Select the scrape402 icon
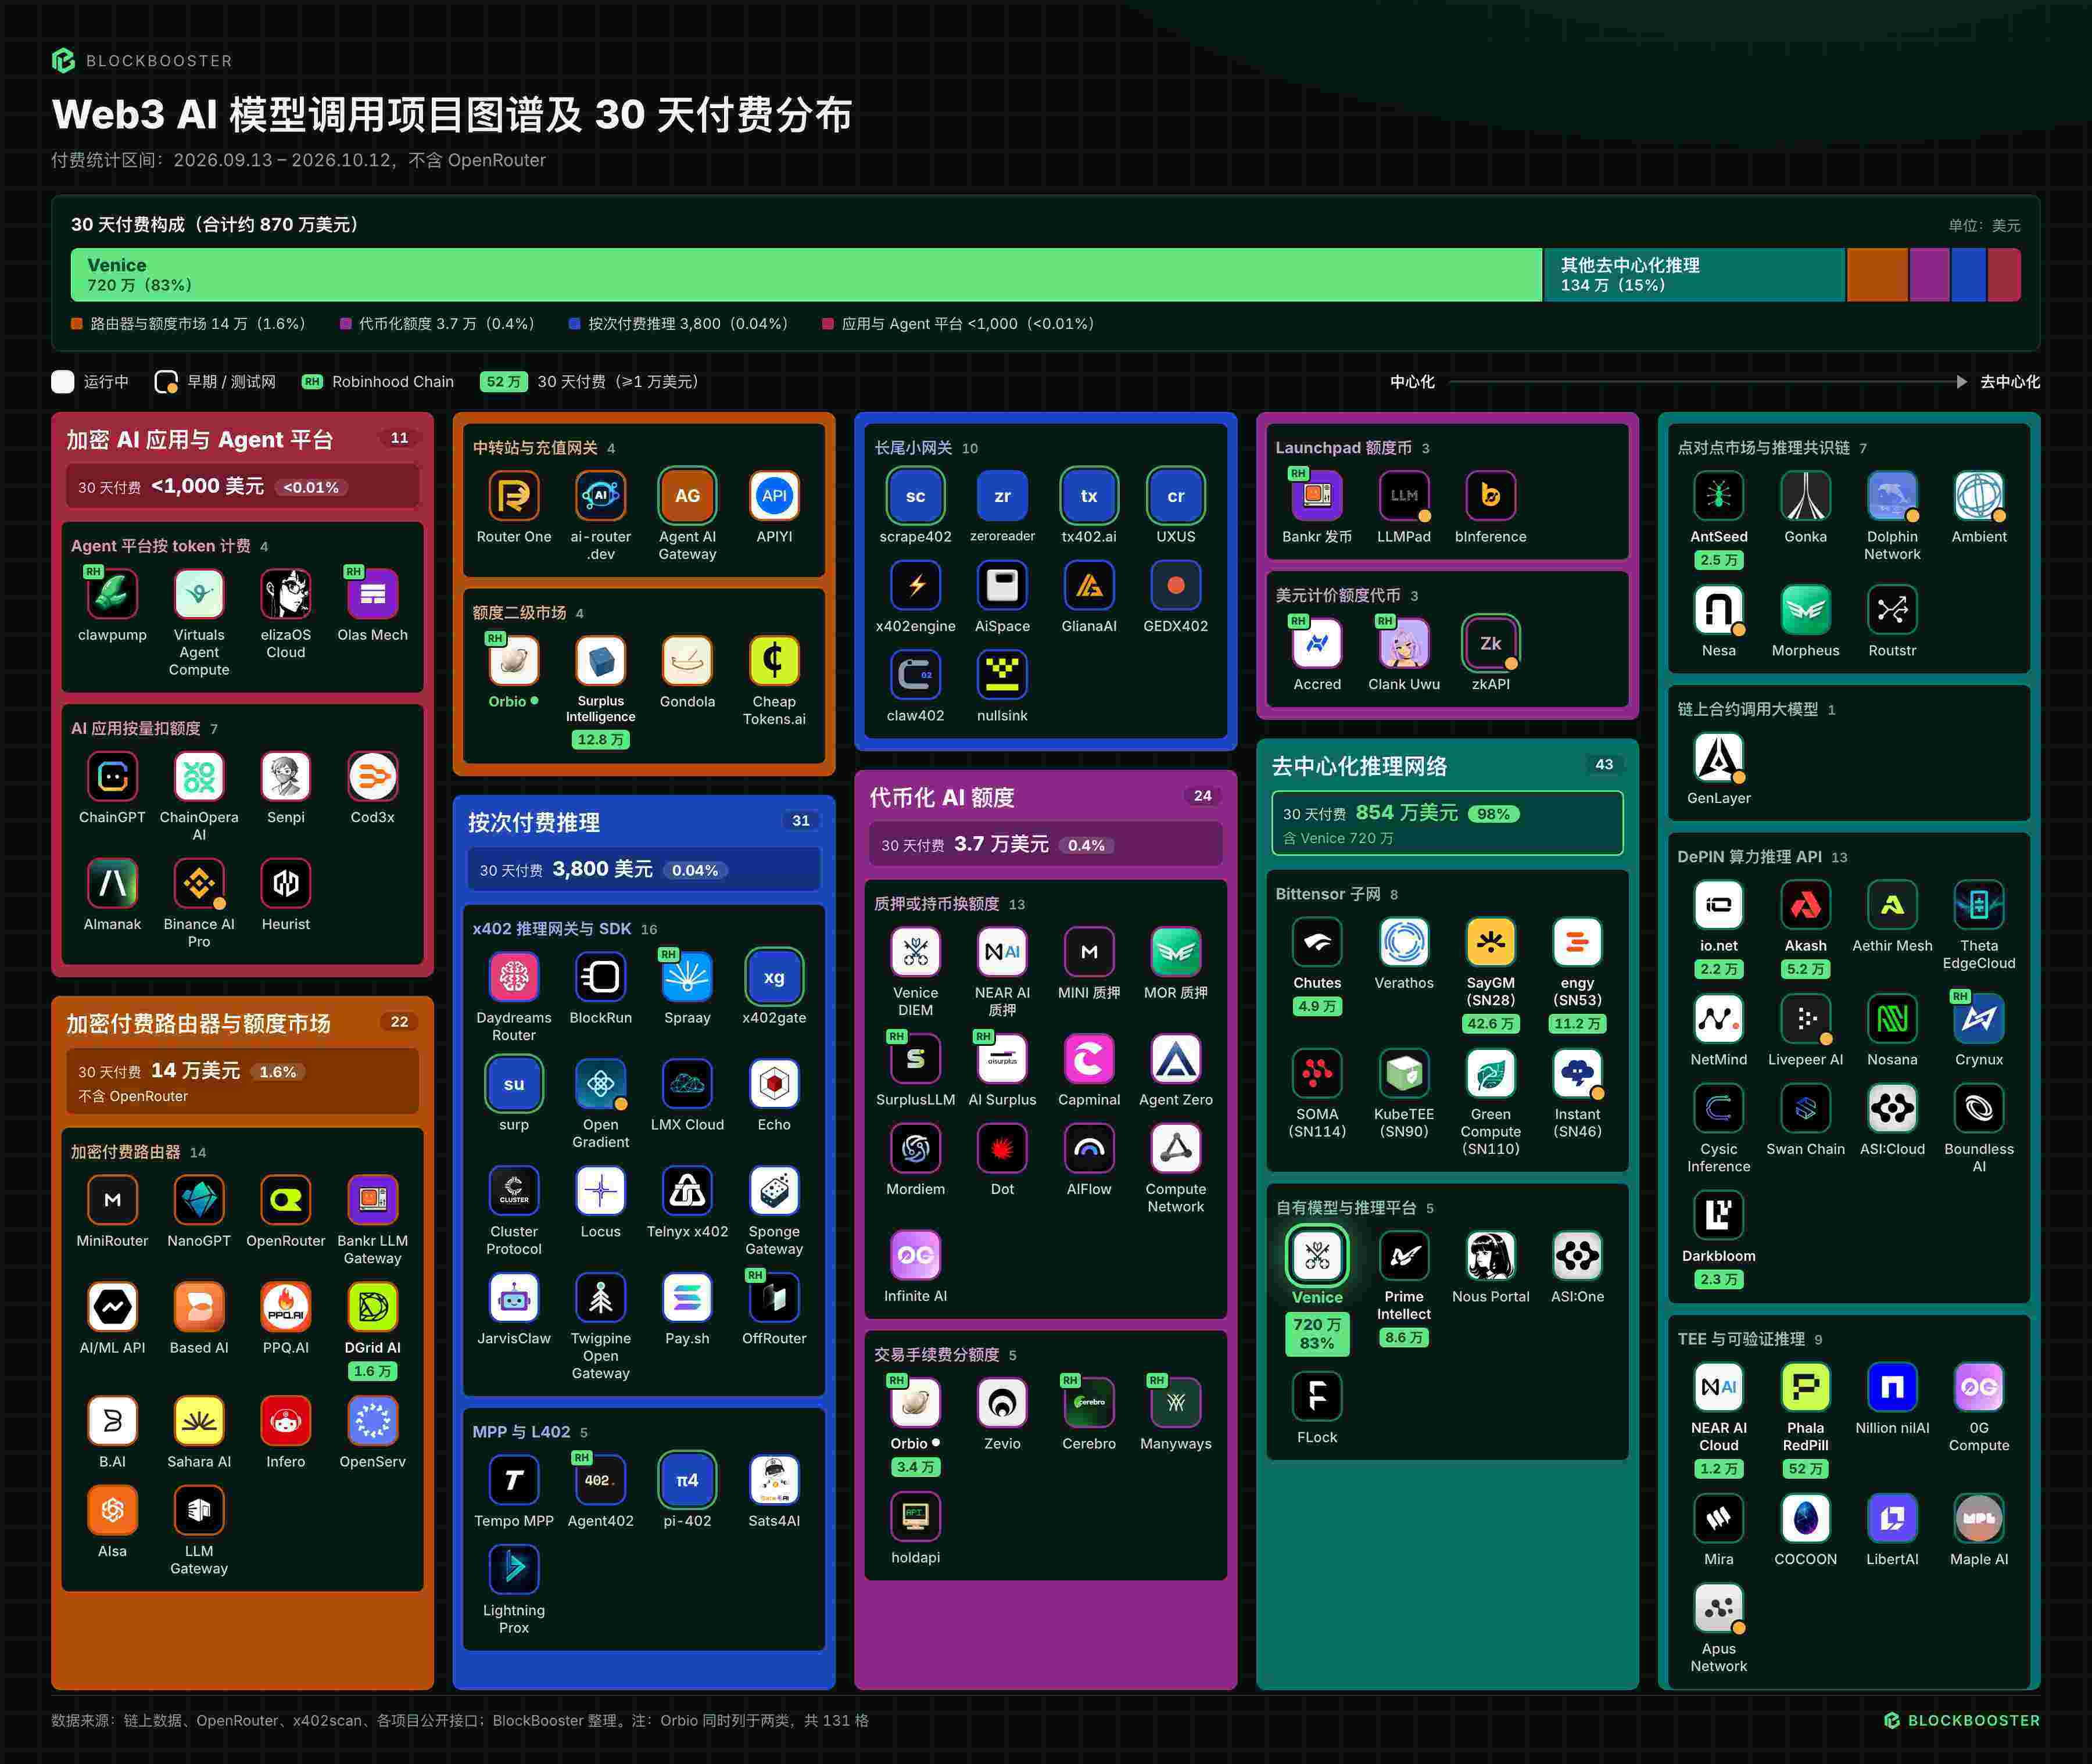This screenshot has width=2092, height=1764. click(x=915, y=496)
